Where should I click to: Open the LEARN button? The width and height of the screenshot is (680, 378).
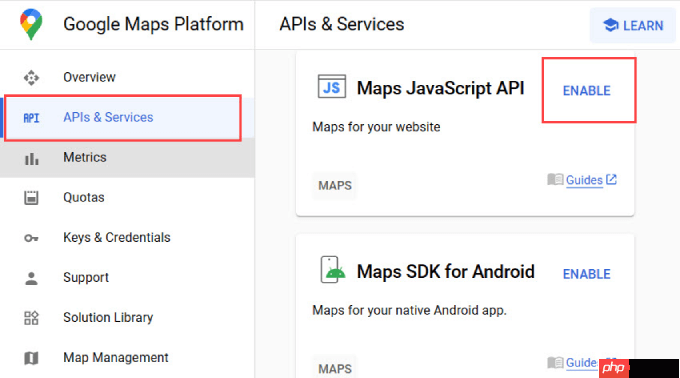633,26
